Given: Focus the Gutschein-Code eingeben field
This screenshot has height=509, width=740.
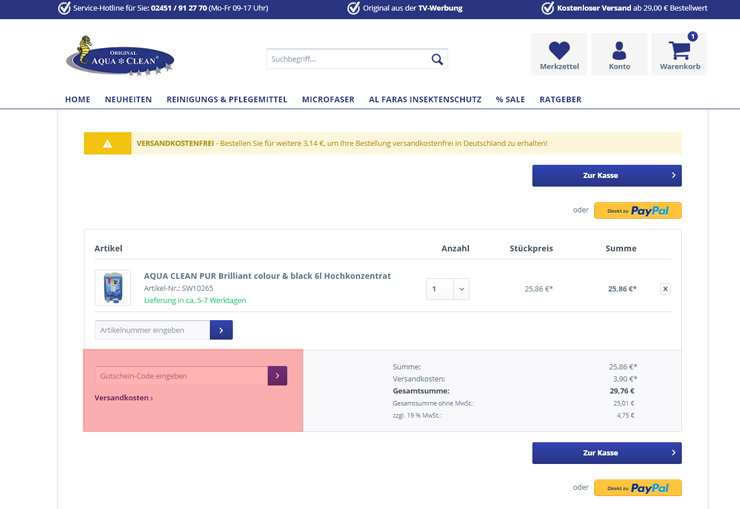Looking at the screenshot, I should (x=181, y=376).
